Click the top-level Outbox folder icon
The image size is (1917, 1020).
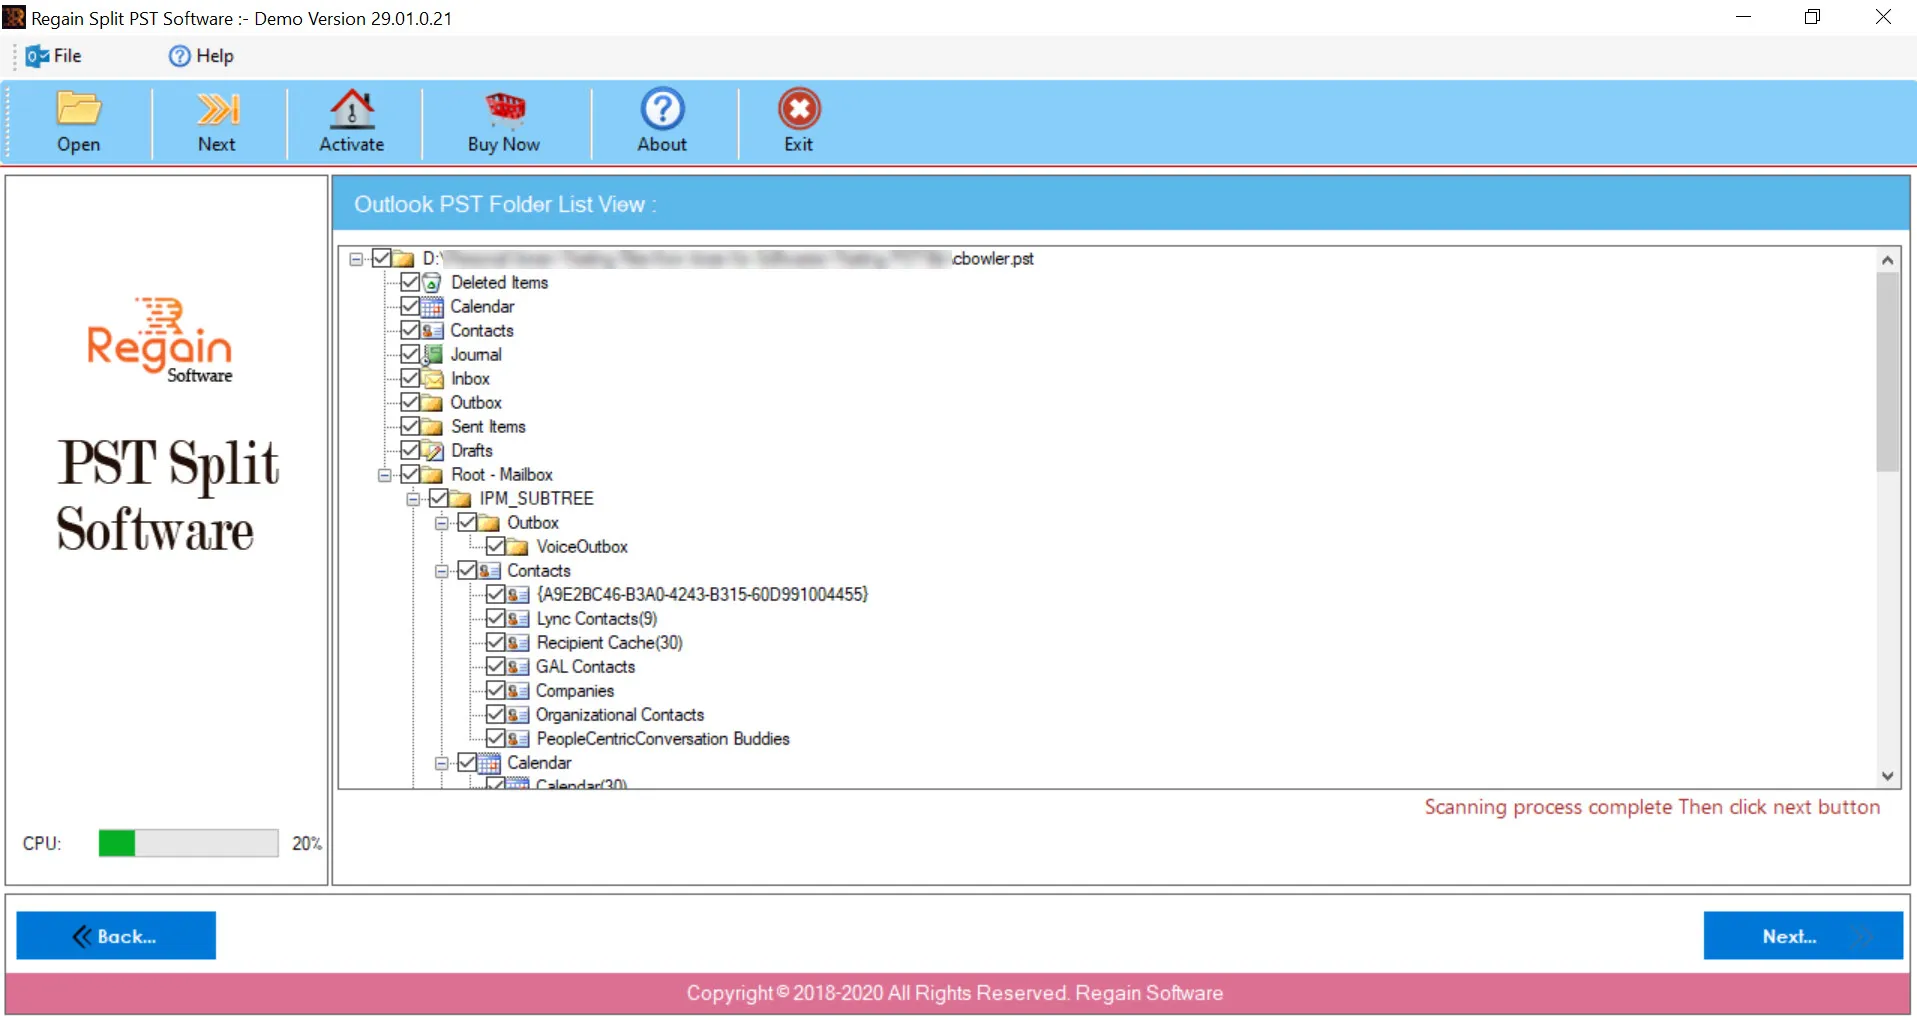(432, 403)
